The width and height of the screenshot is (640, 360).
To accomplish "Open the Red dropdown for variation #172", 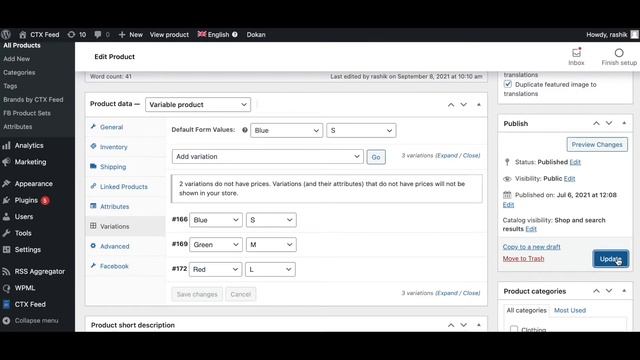I will [x=215, y=269].
